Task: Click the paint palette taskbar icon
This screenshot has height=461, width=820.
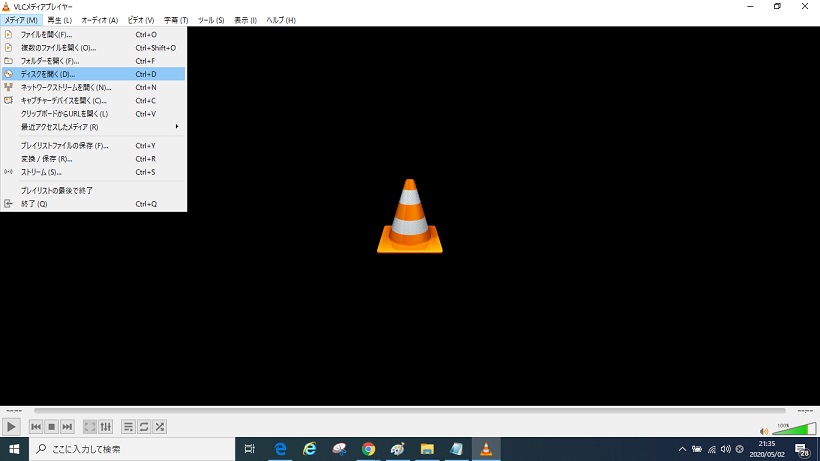Action: pos(397,449)
